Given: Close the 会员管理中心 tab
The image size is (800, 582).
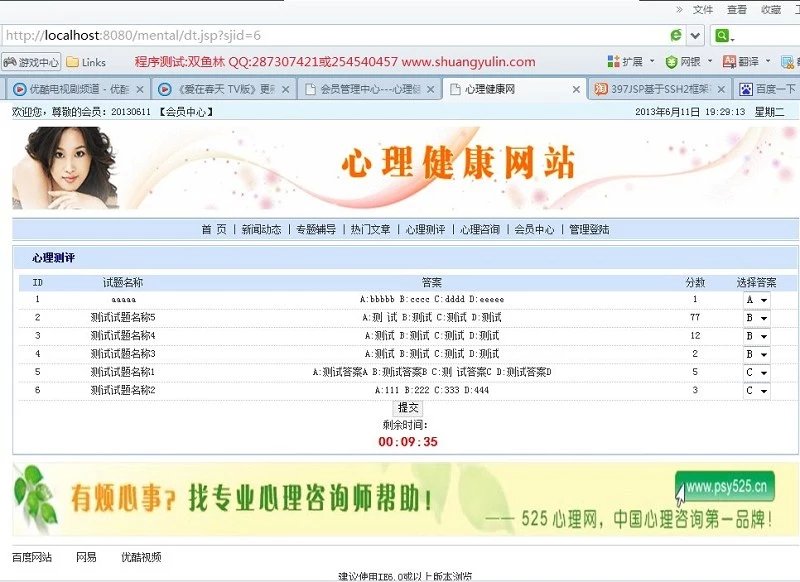Looking at the screenshot, I should (x=431, y=89).
